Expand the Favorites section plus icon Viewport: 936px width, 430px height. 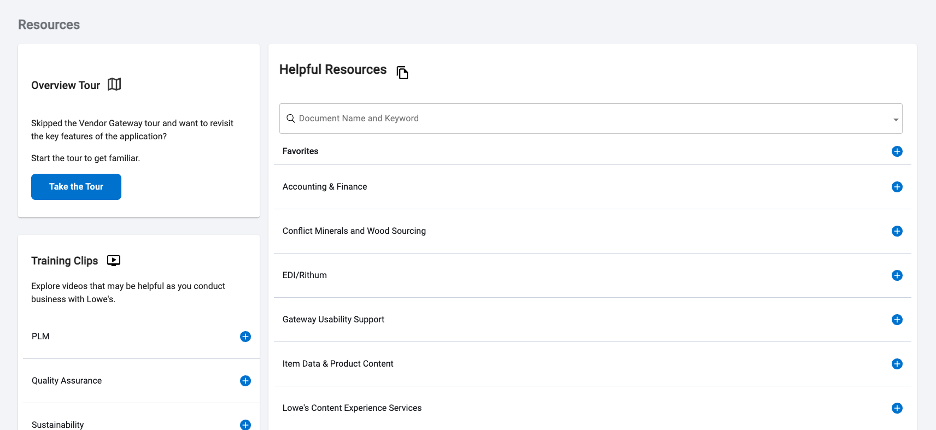point(897,151)
